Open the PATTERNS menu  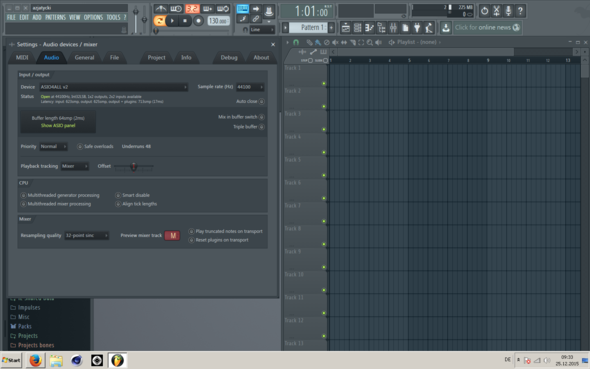[55, 17]
